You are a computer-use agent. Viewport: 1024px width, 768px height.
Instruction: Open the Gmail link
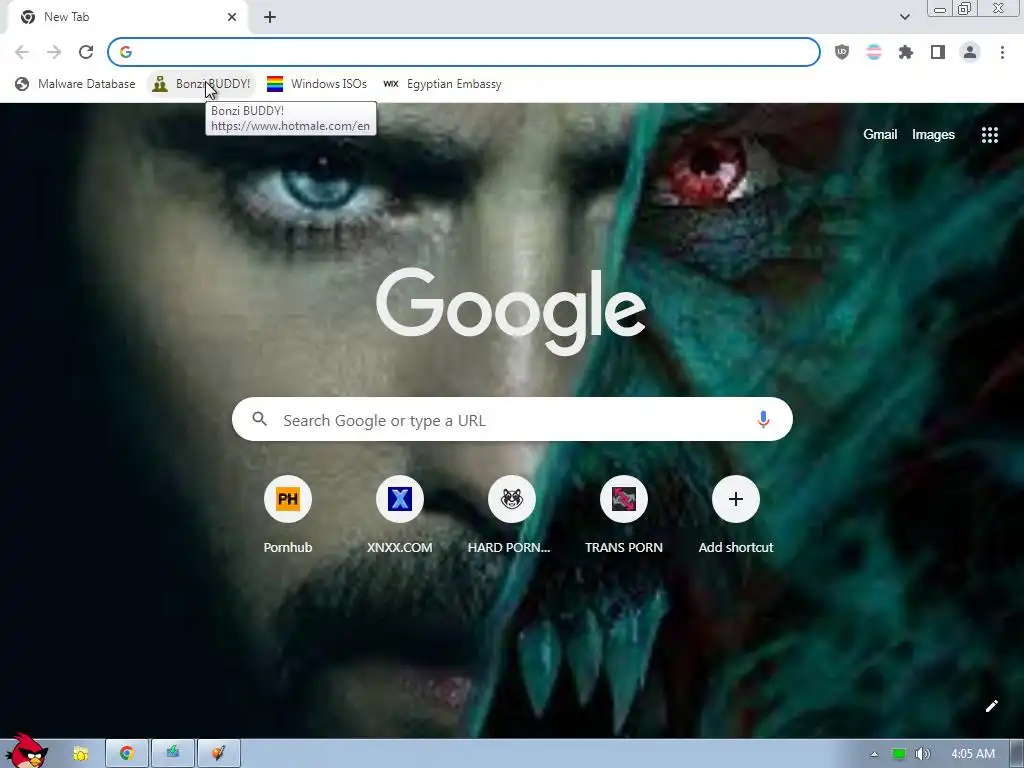coord(880,135)
